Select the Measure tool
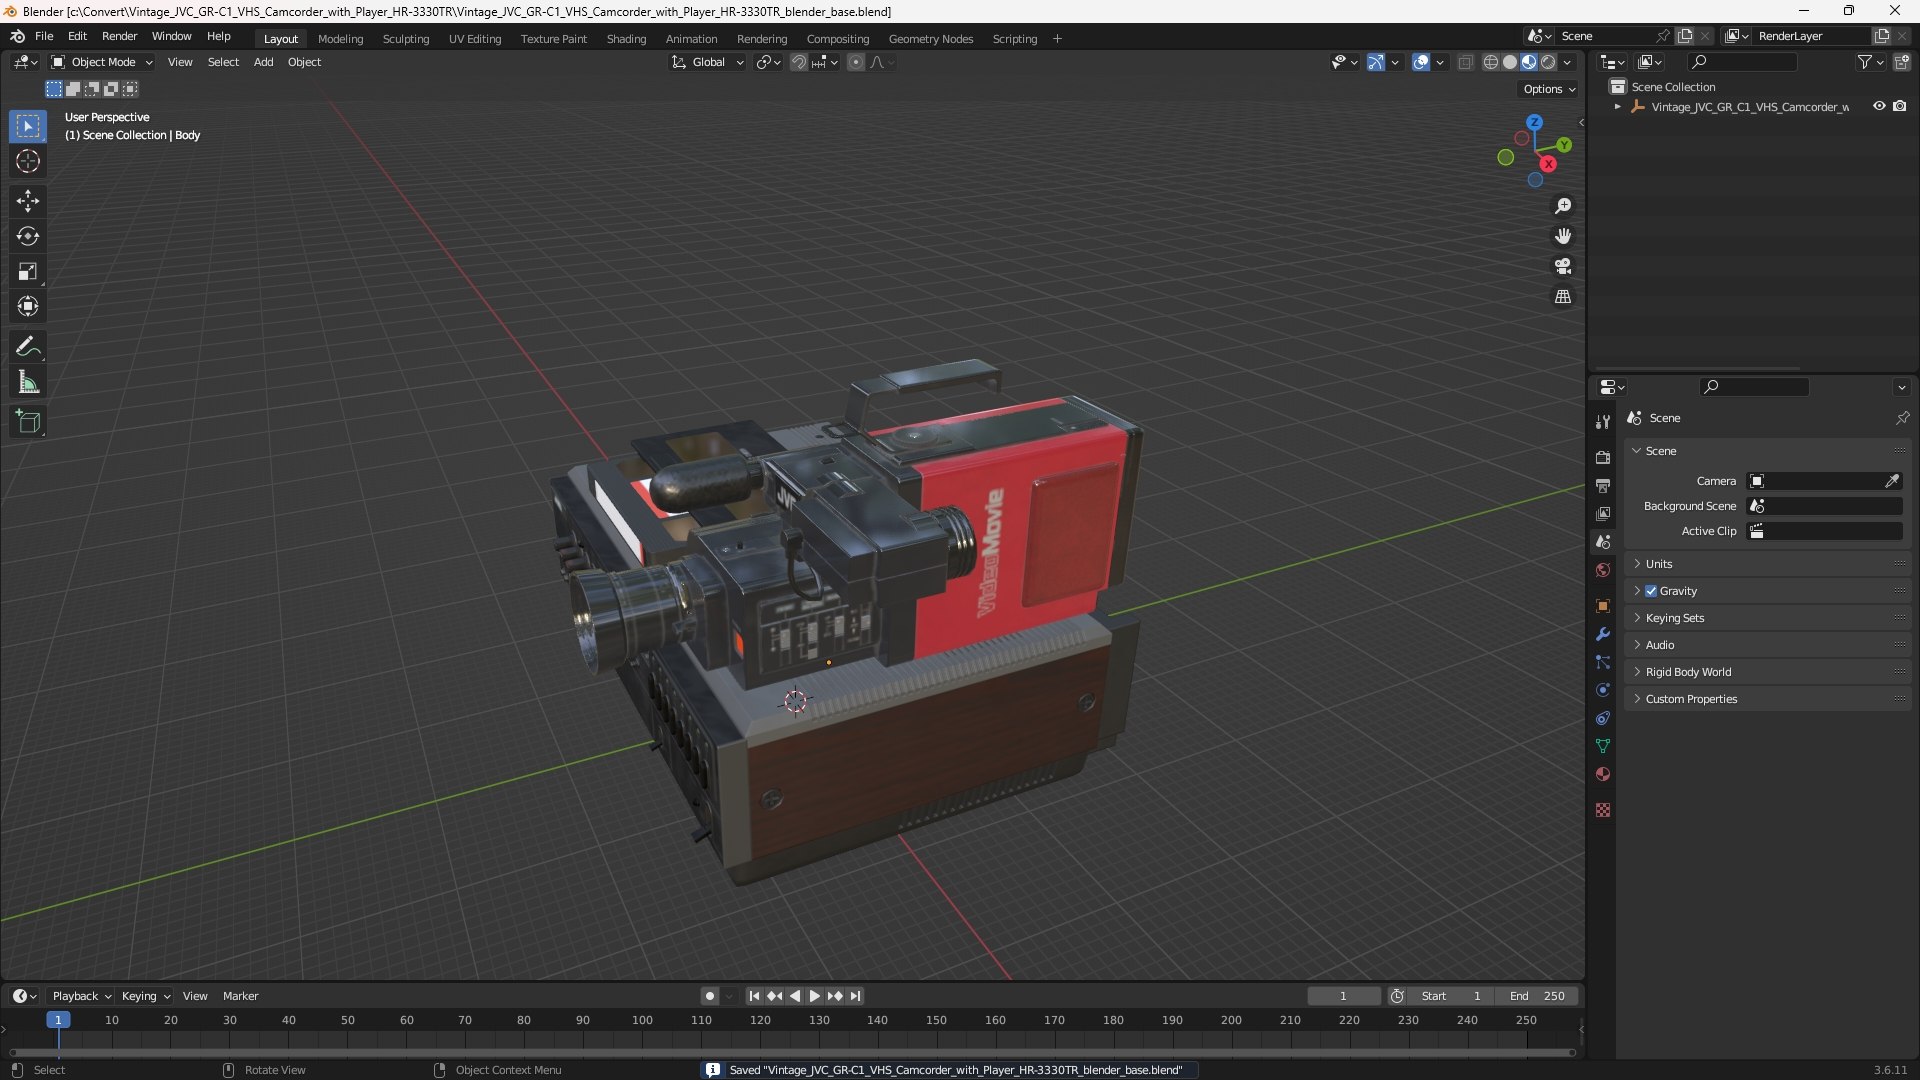The width and height of the screenshot is (1920, 1080). pos(28,382)
